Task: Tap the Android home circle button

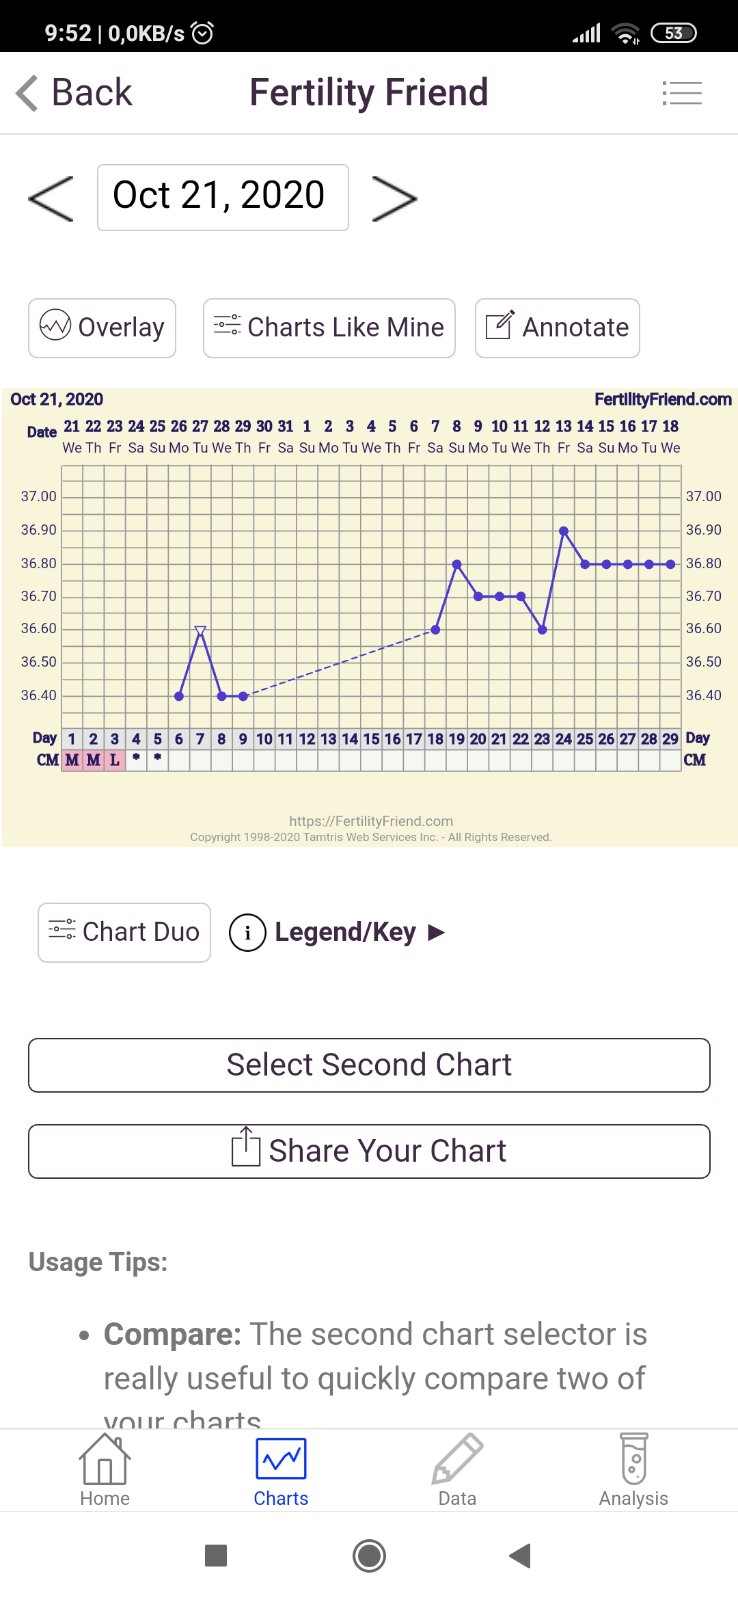Action: click(369, 1556)
